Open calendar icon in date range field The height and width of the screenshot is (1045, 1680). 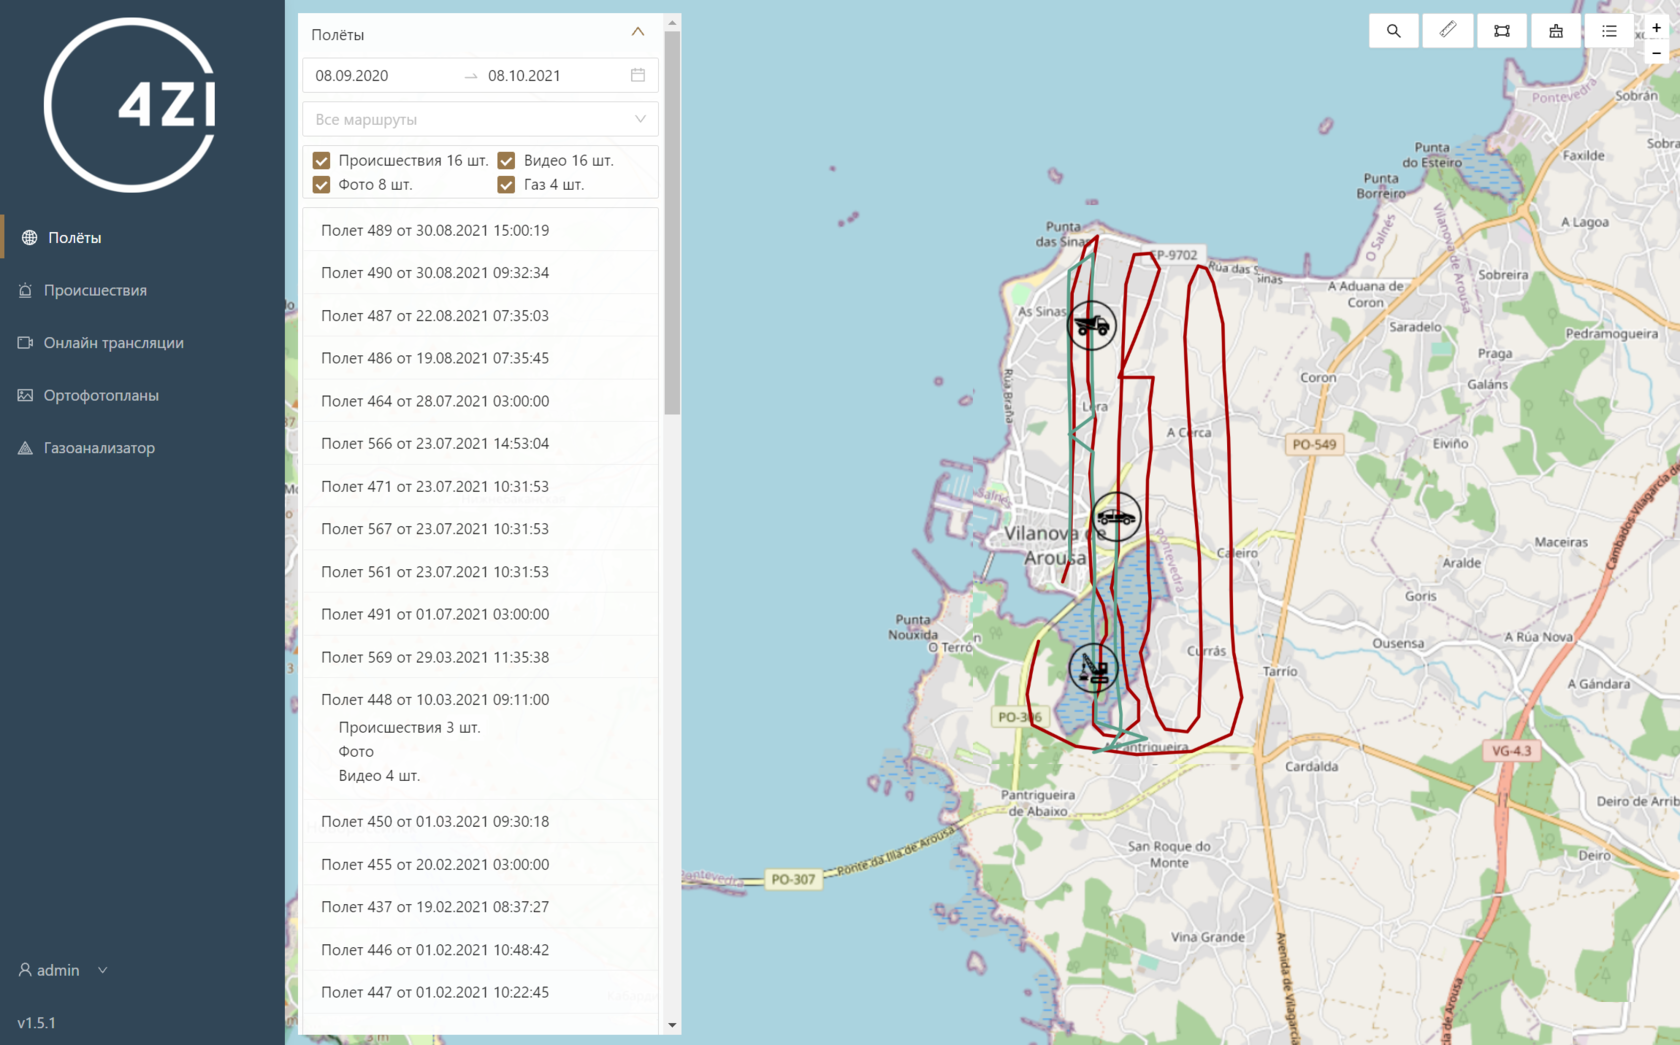(637, 75)
